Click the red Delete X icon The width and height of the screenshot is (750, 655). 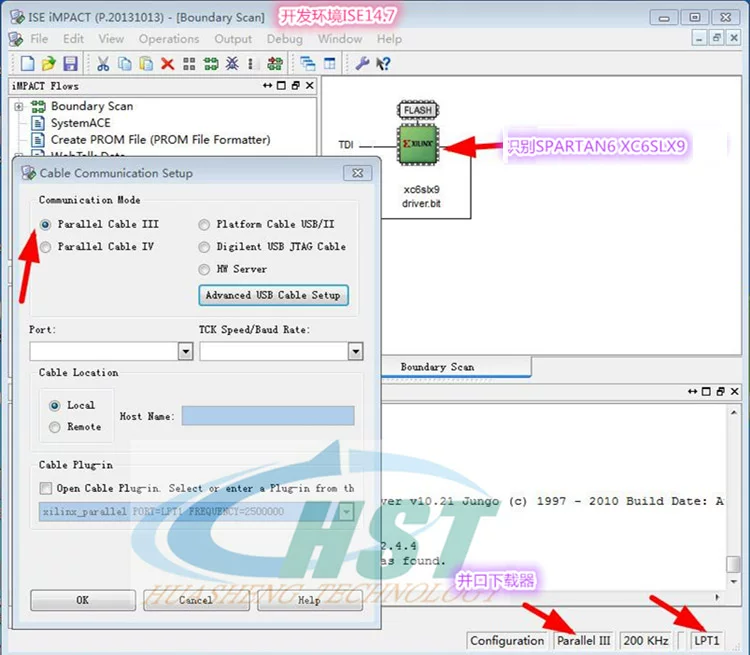pyautogui.click(x=167, y=63)
